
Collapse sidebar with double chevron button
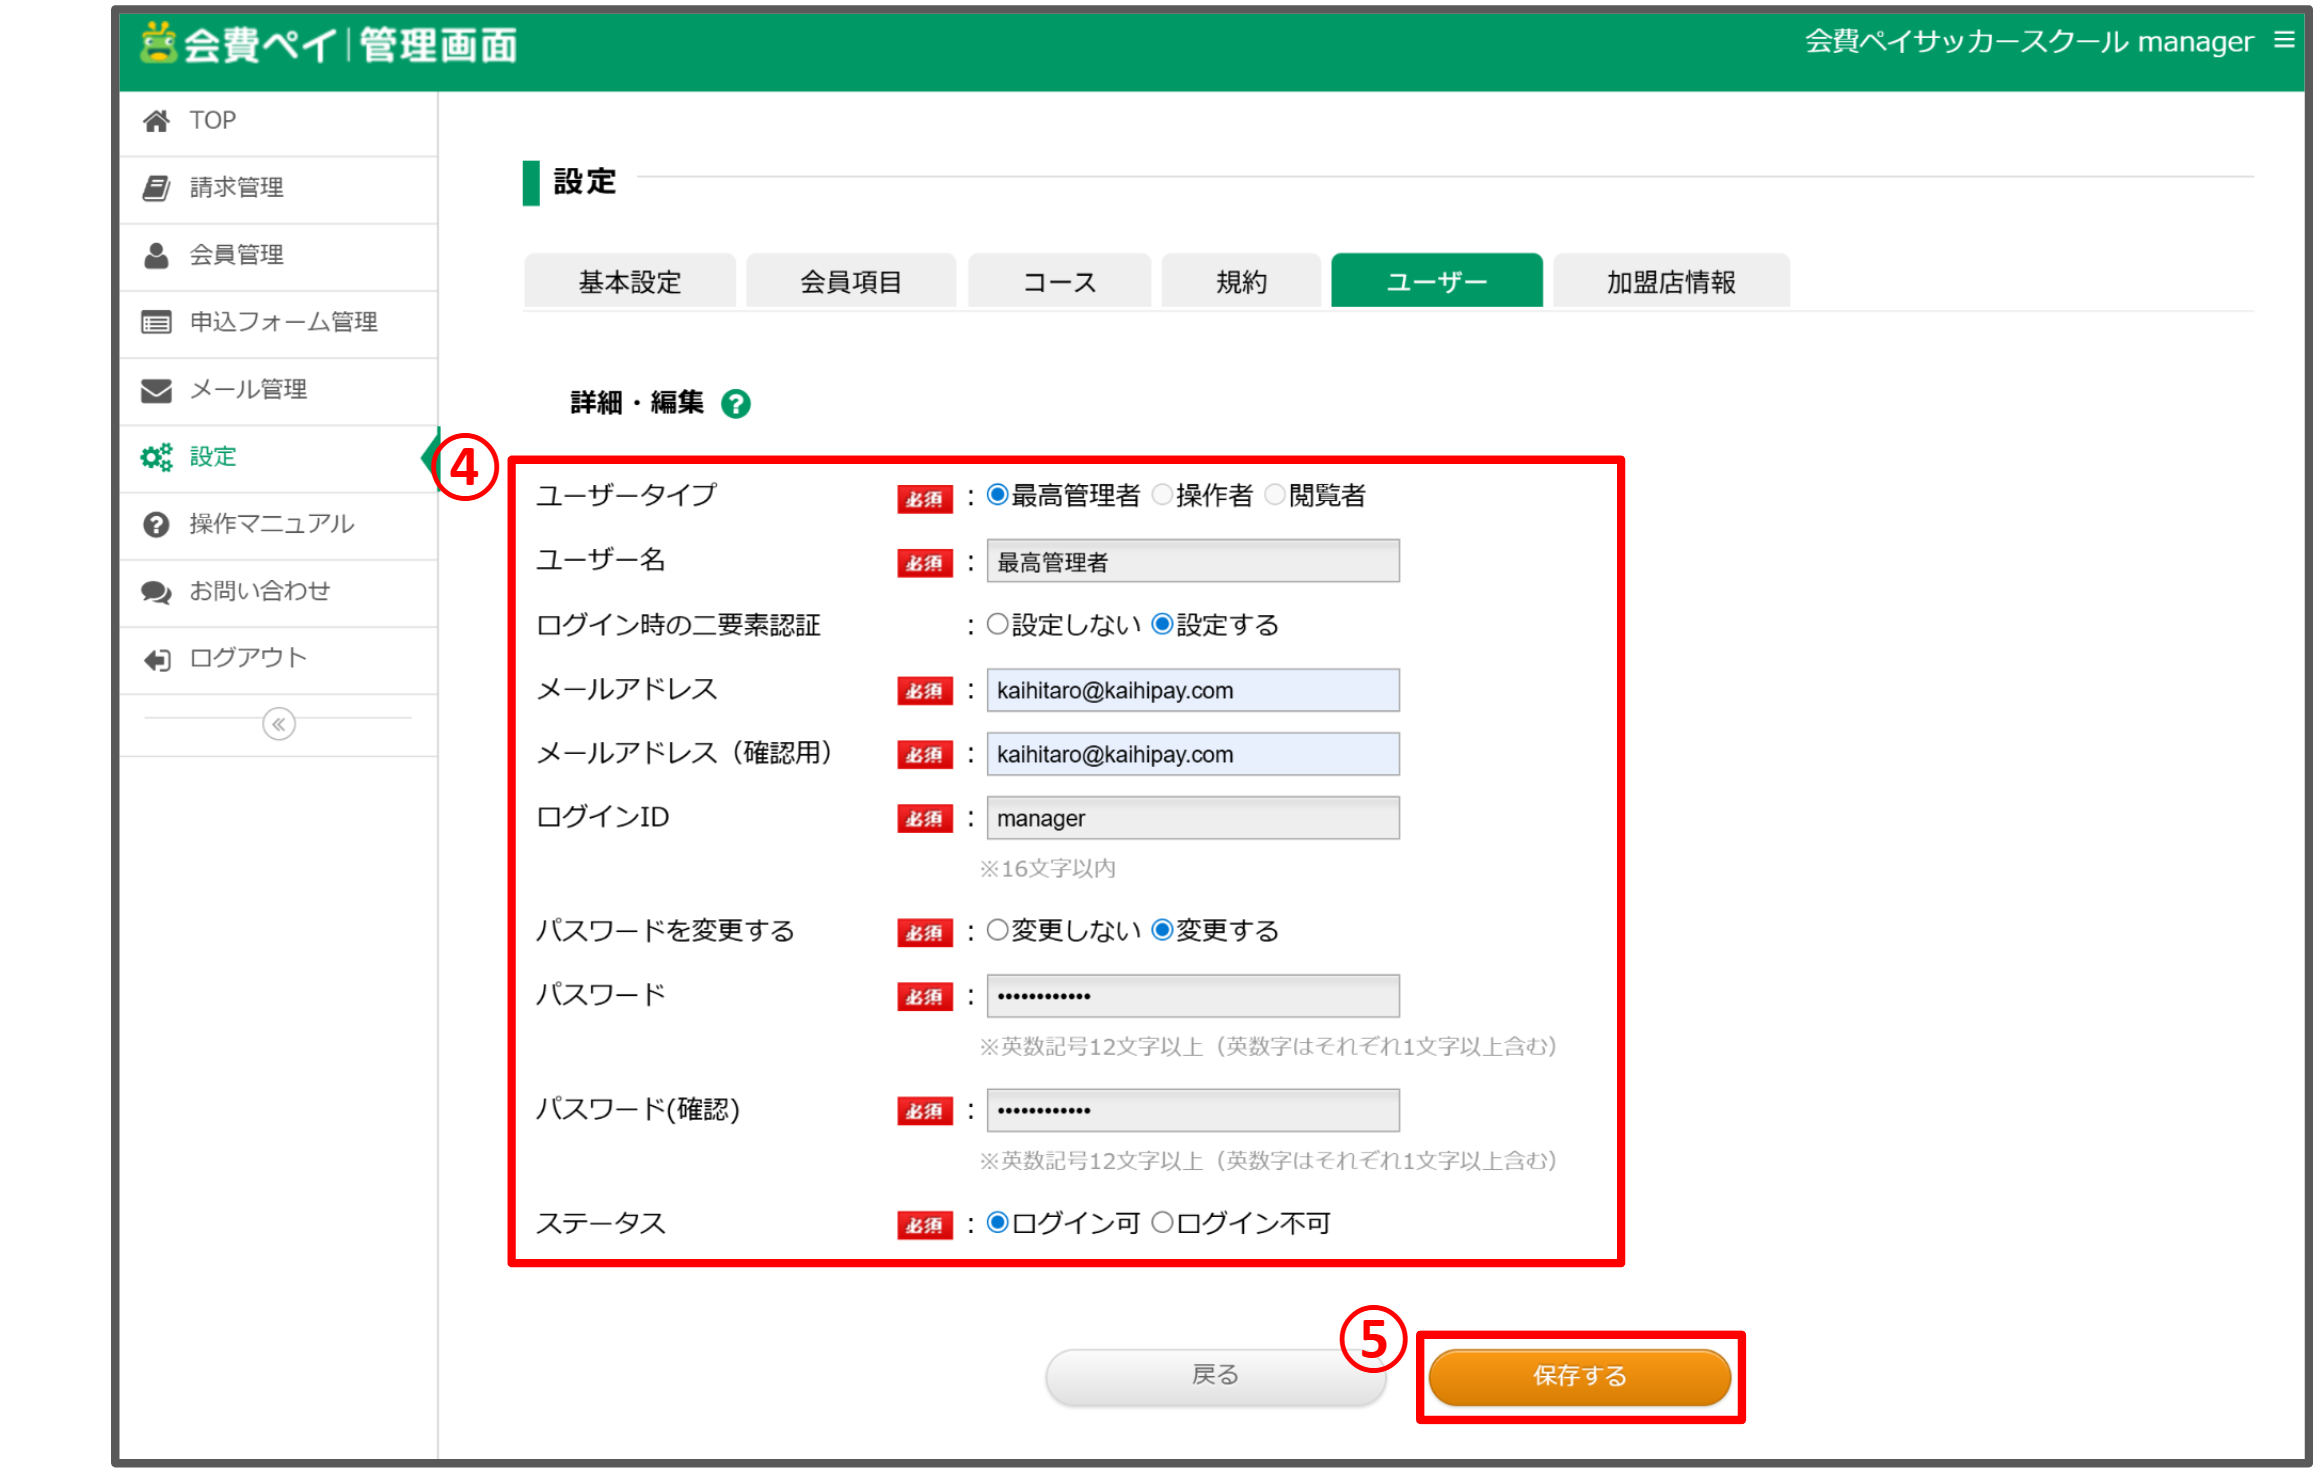[x=278, y=724]
